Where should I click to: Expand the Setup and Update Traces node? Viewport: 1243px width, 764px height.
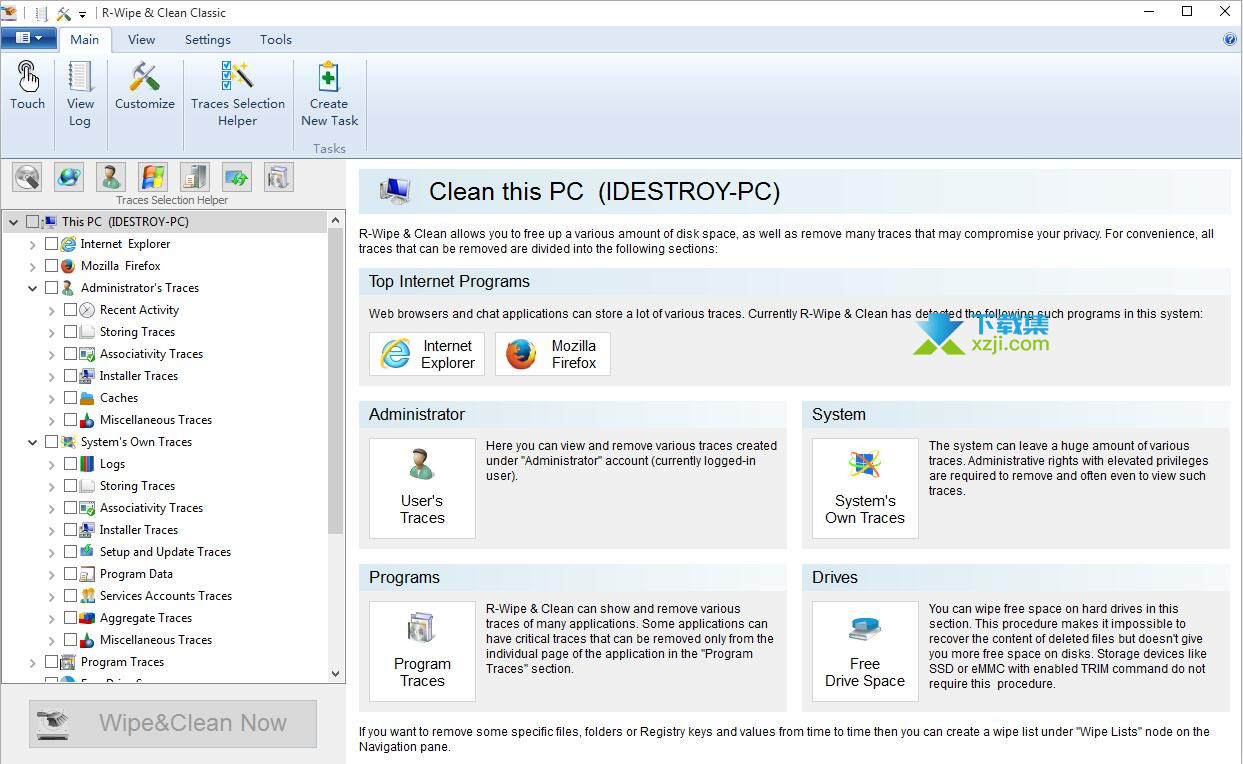(52, 552)
